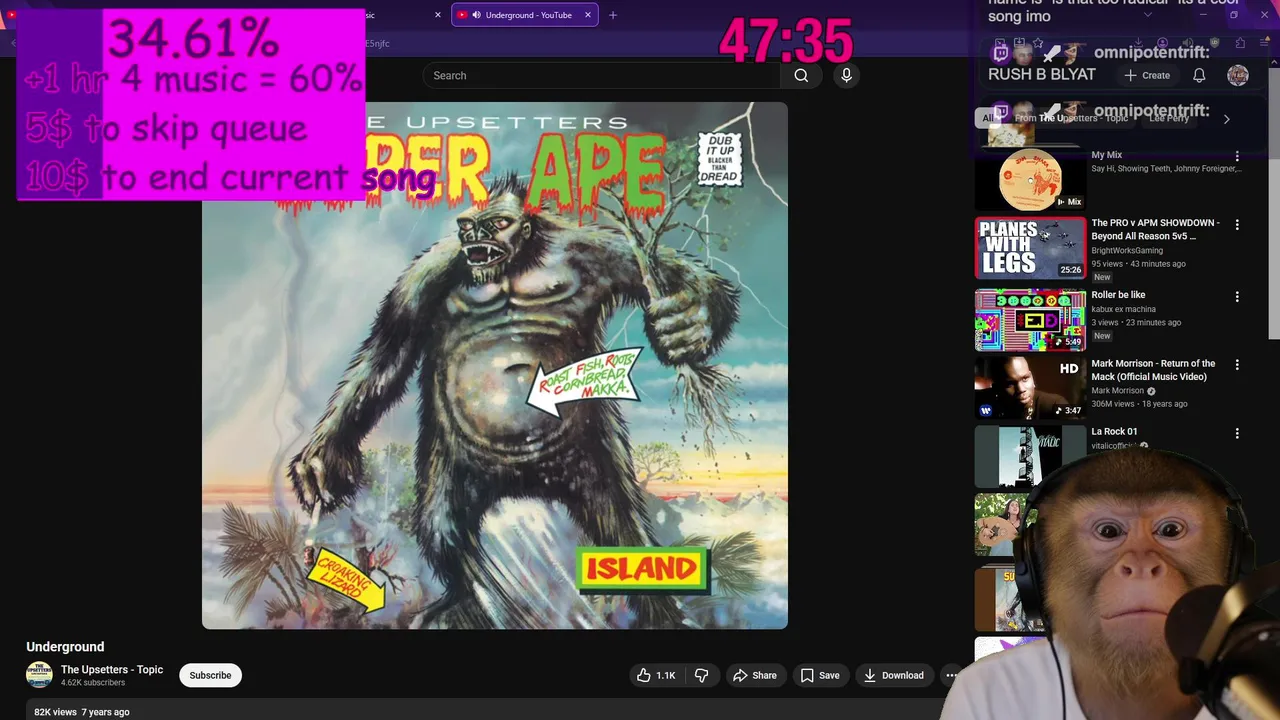
Task: Open the My Mix playlist thumbnail
Action: (x=1030, y=179)
